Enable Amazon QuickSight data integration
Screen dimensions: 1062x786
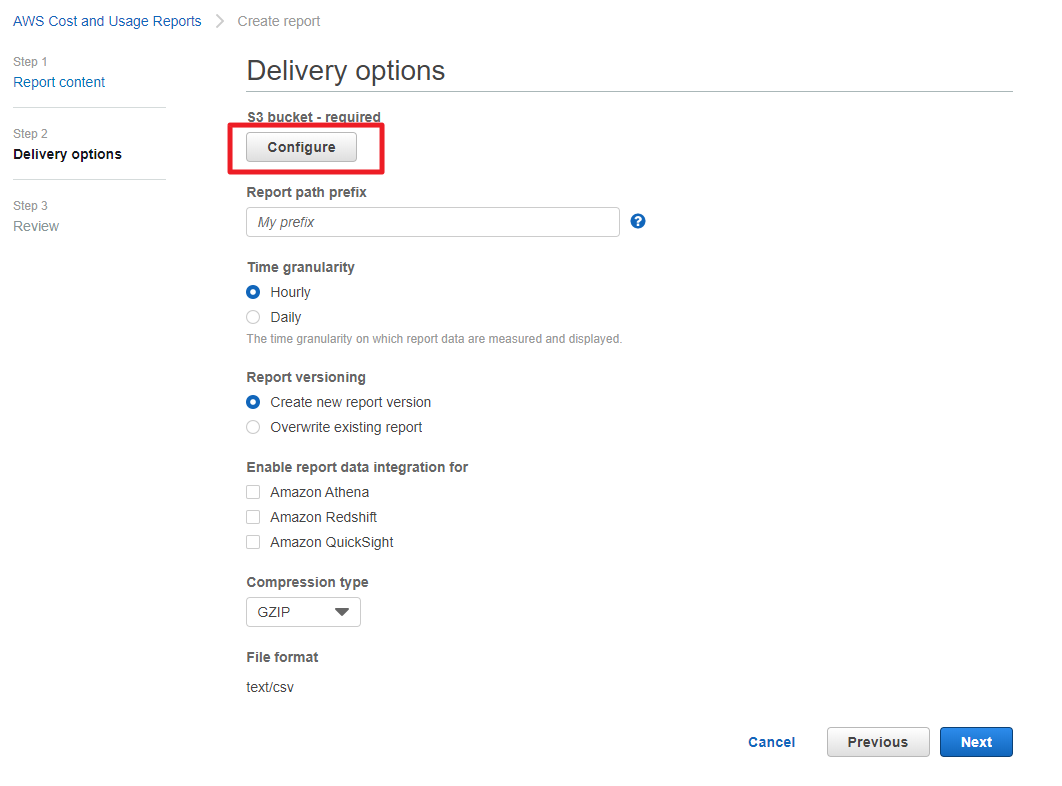click(253, 542)
